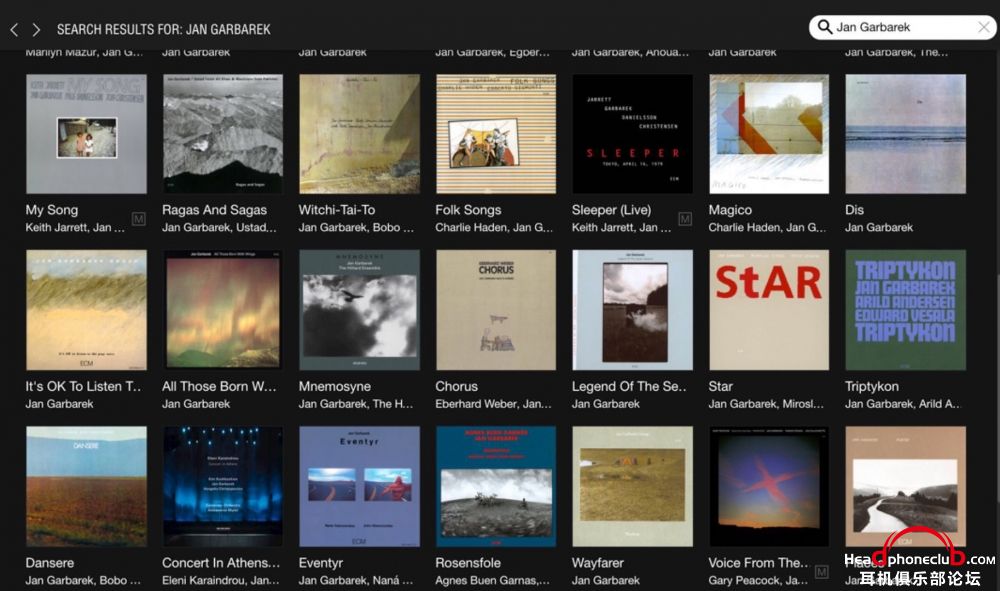
Task: Clear the Jan Garbarek search text
Action: 984,27
